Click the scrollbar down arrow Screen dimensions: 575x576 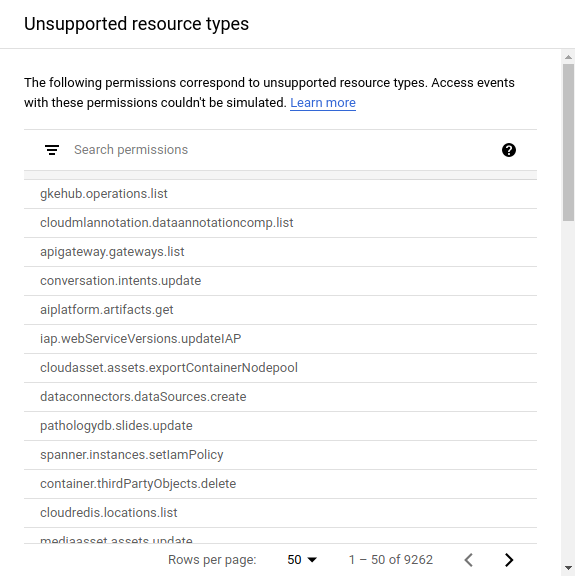568,568
